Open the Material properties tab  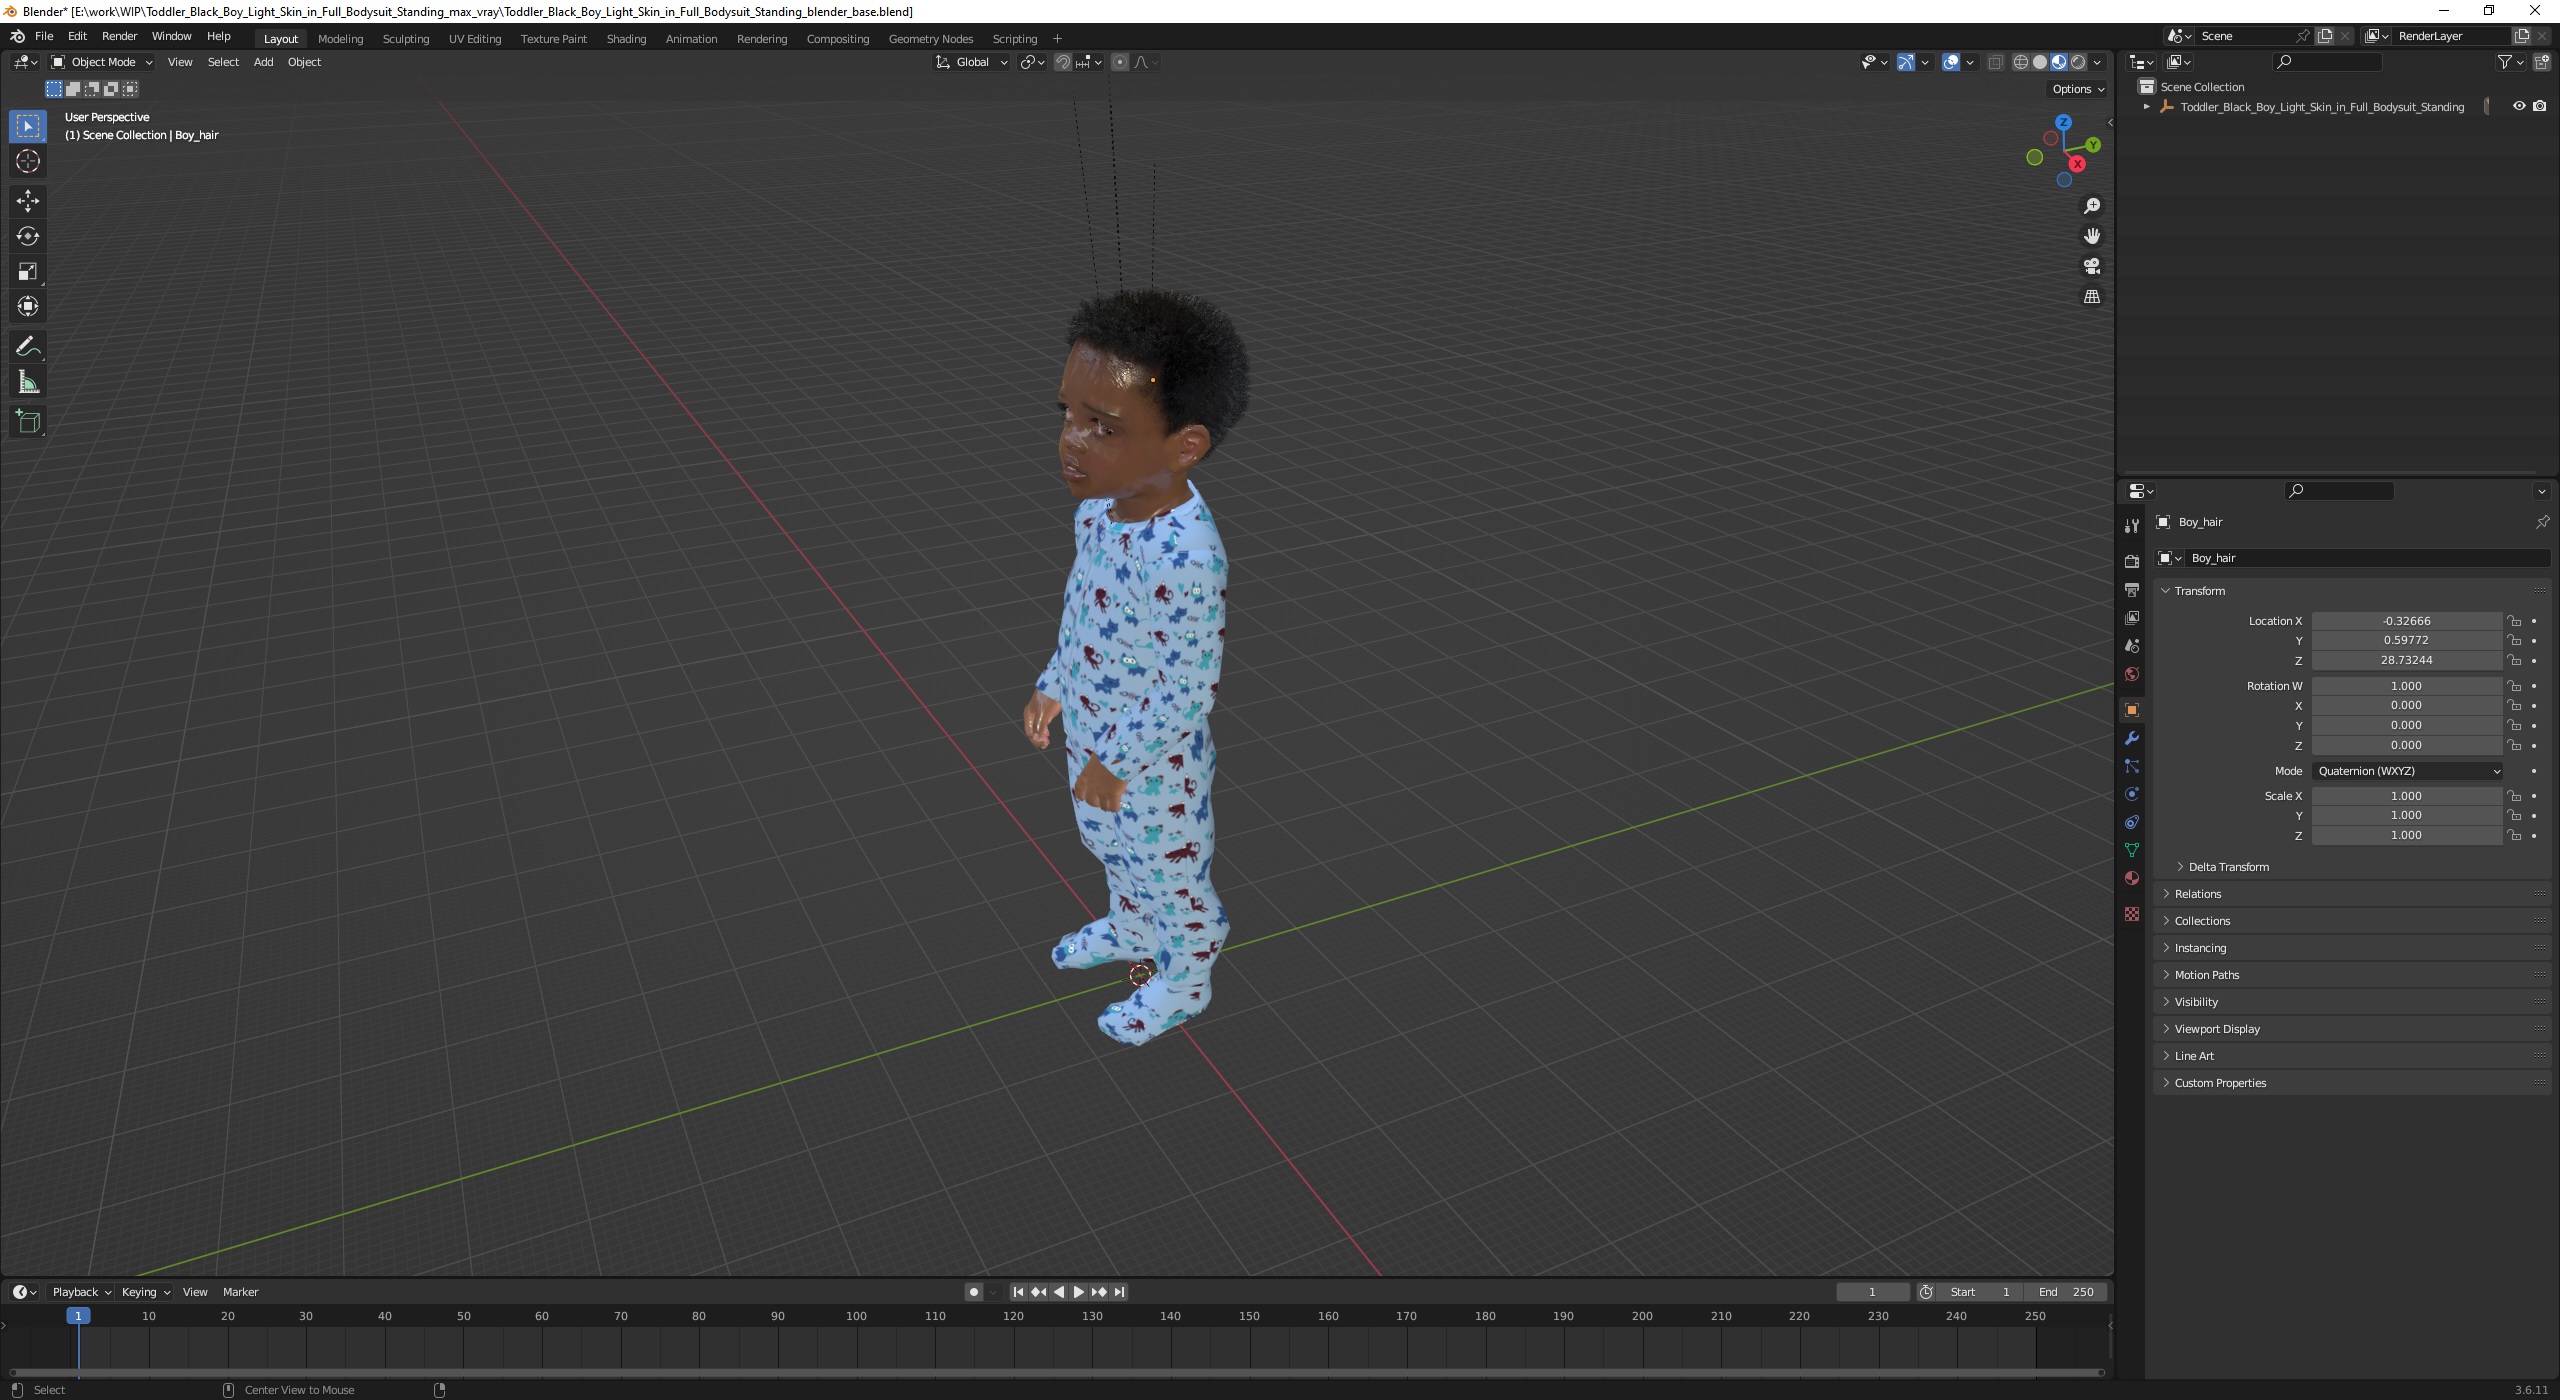coord(2132,878)
